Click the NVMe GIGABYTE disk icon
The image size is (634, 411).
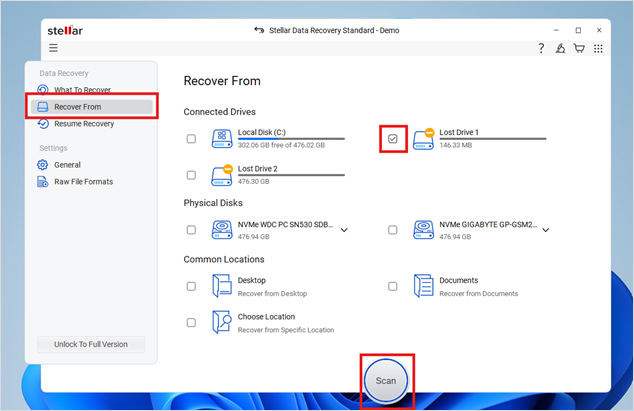423,230
